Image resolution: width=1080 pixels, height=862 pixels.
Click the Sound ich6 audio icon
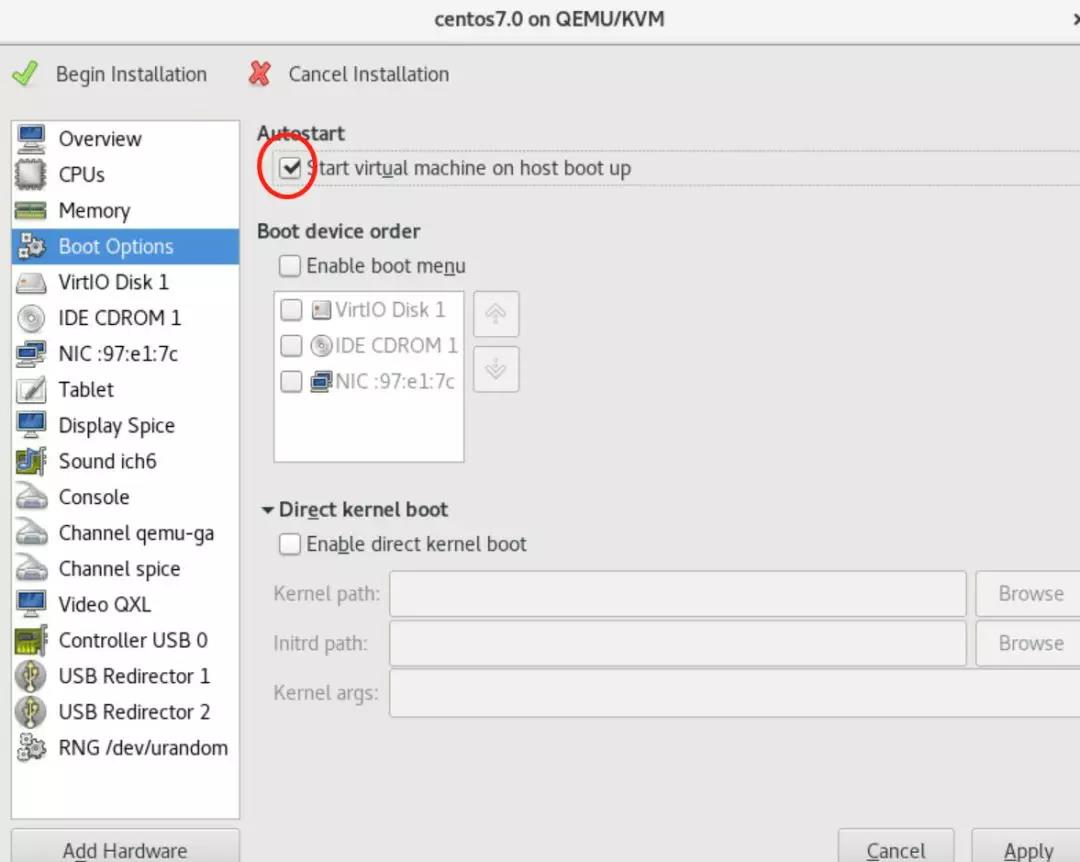coord(31,461)
